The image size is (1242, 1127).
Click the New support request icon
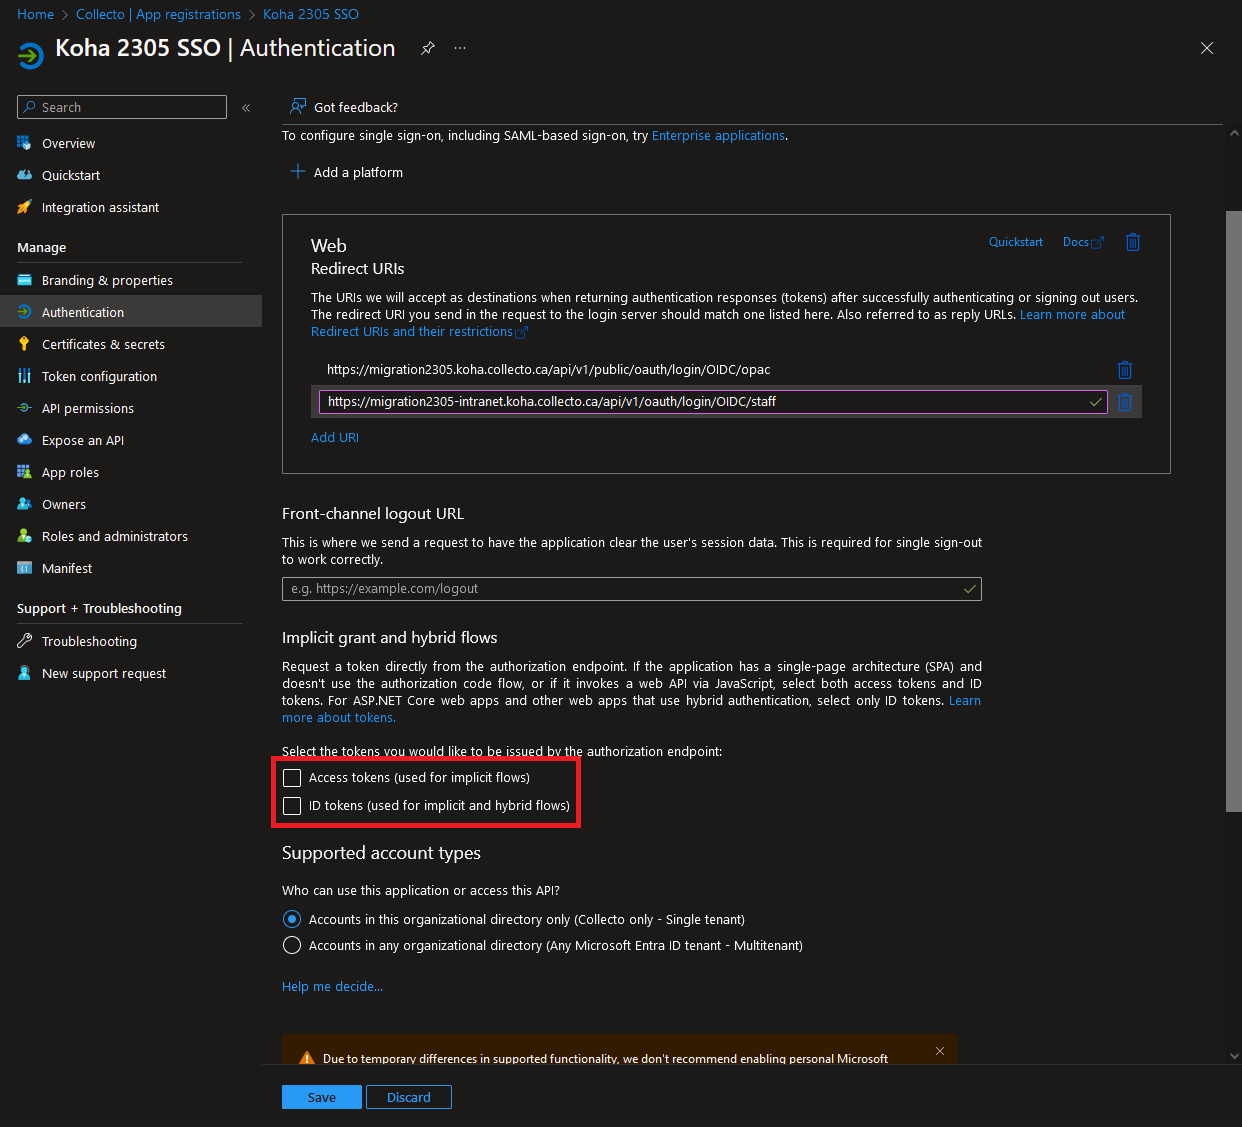24,673
